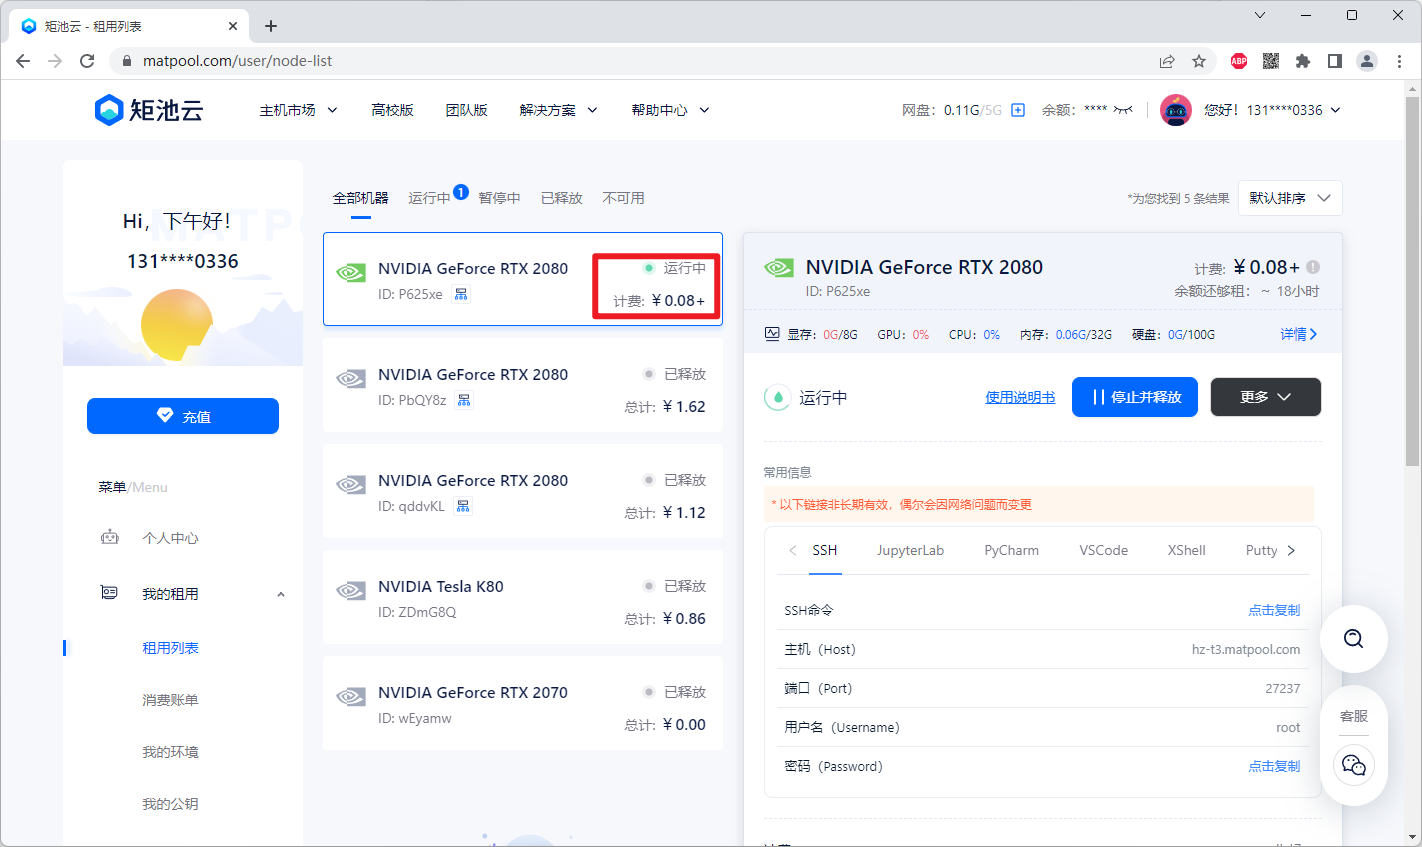Show more connection tabs with right arrow

(1291, 550)
